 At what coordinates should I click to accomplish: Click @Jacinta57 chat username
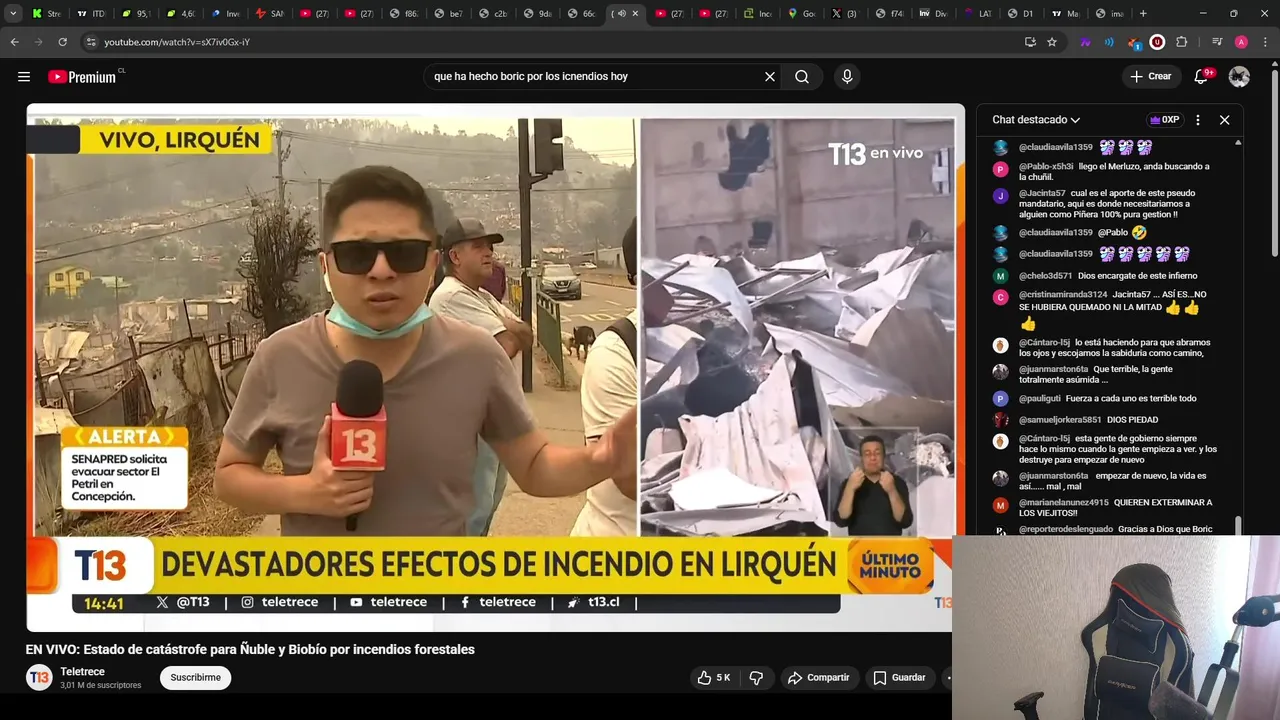1042,193
